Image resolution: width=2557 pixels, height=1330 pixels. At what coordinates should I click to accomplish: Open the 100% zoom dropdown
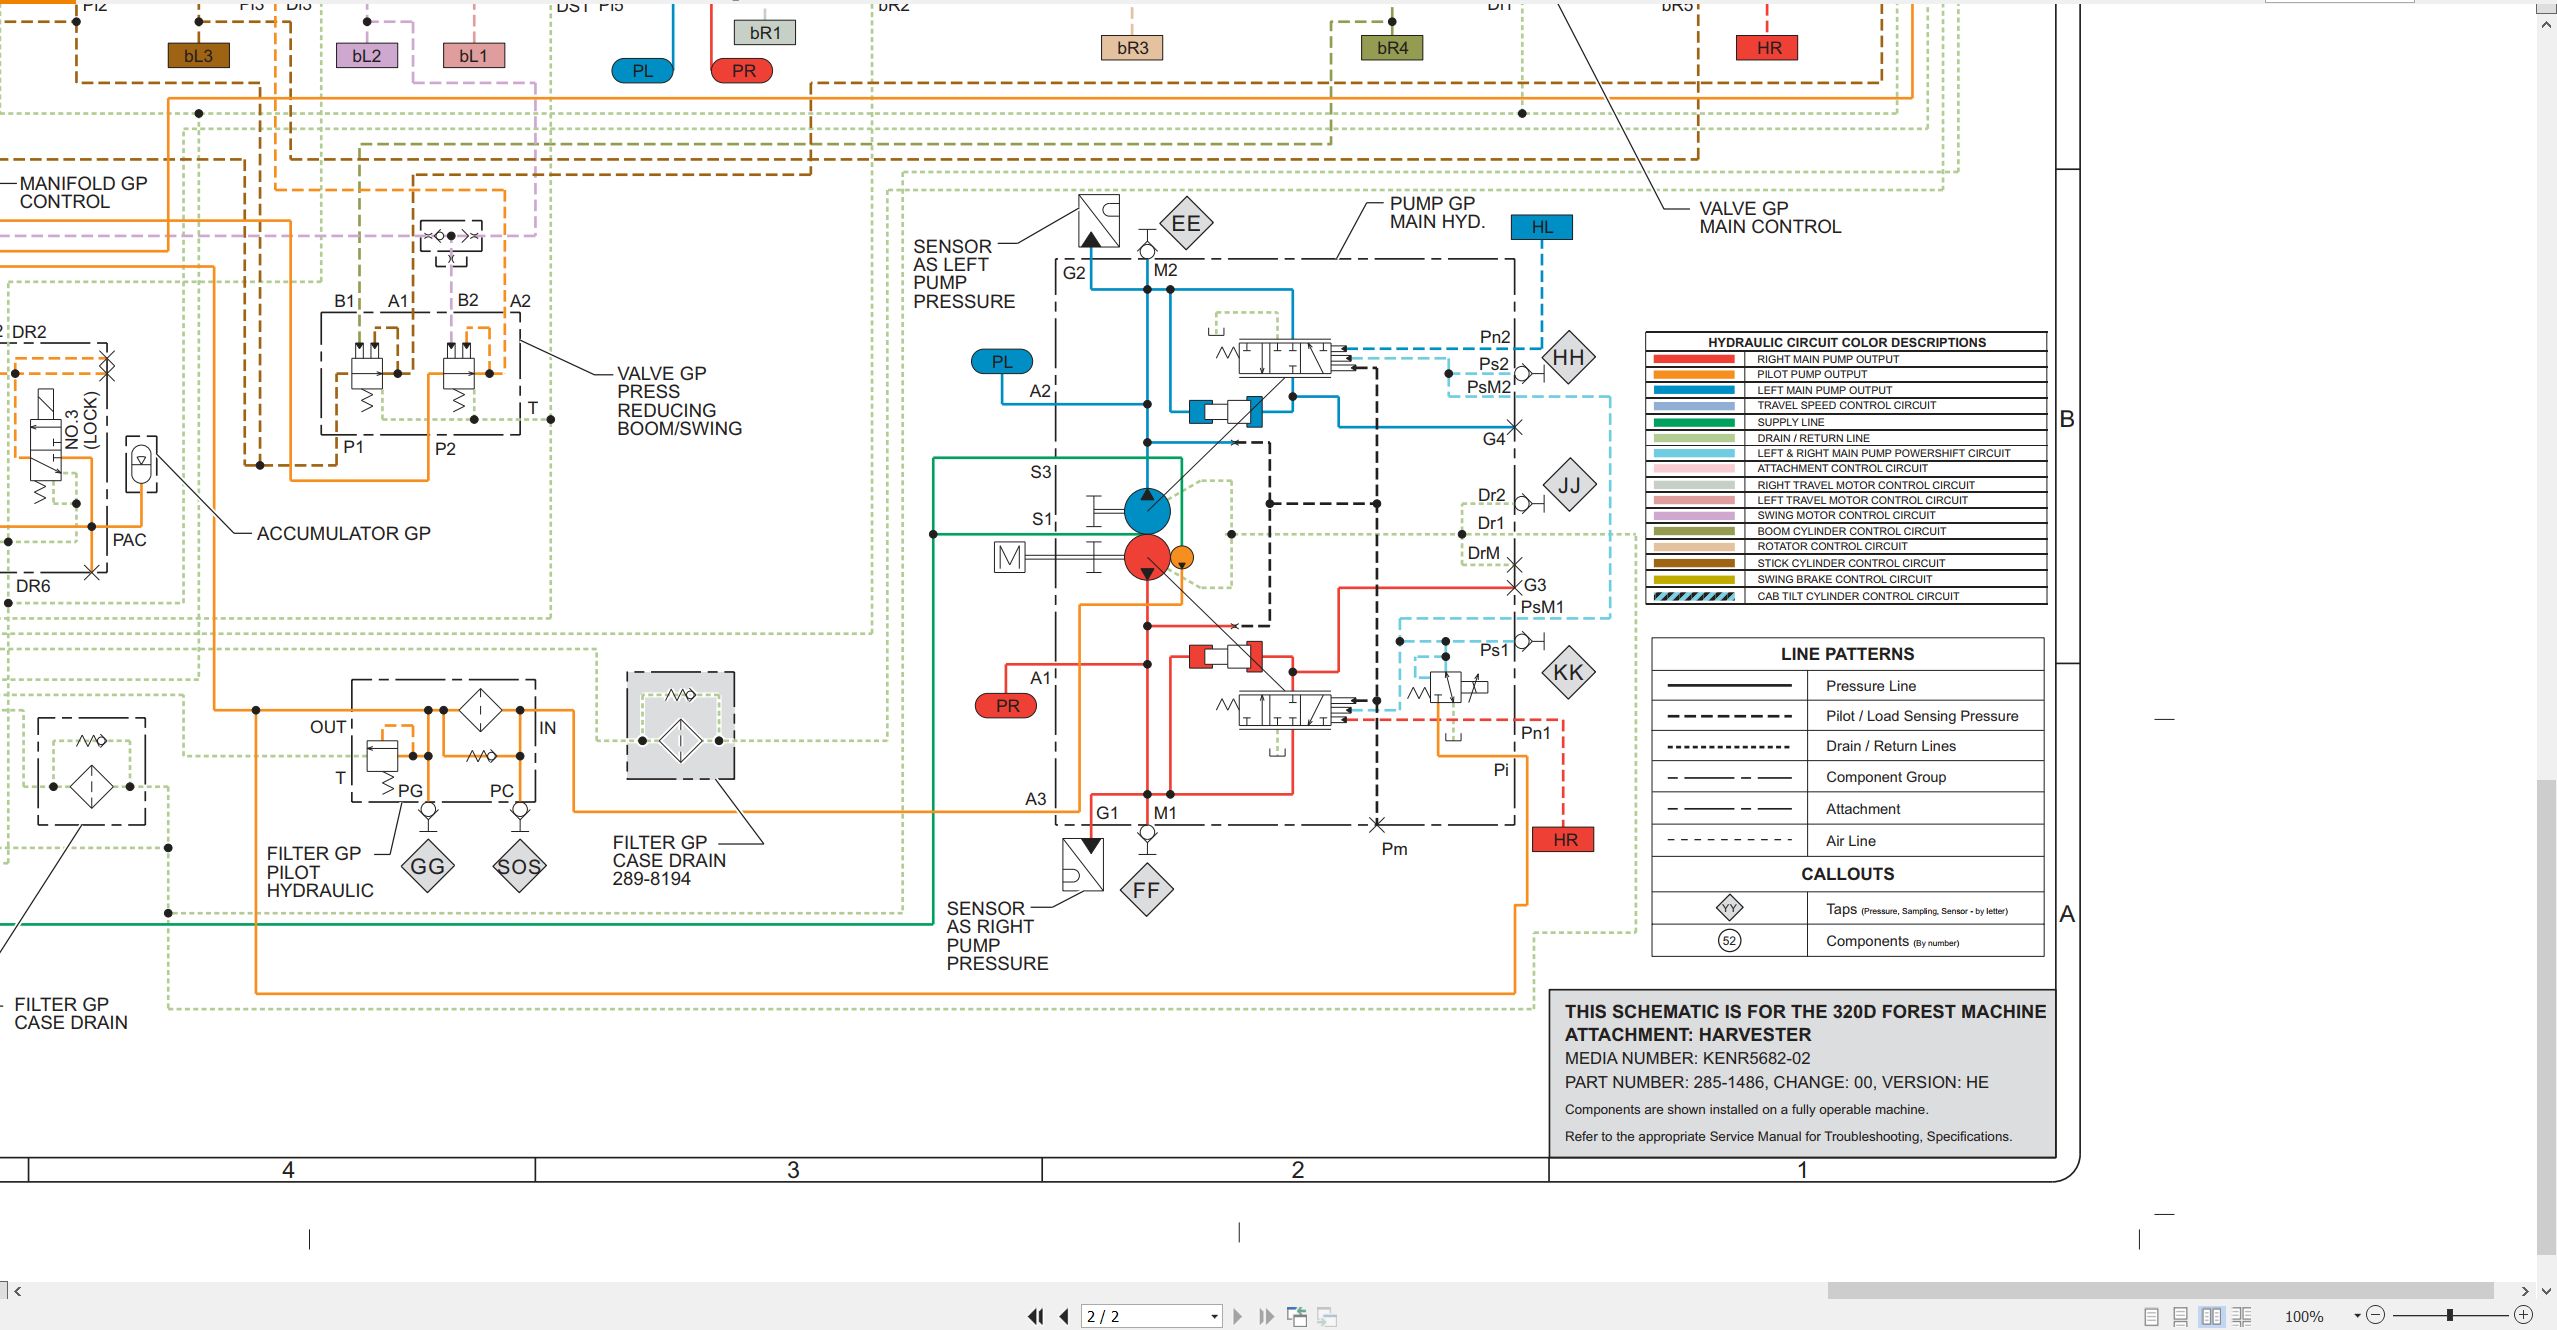(x=2357, y=1316)
